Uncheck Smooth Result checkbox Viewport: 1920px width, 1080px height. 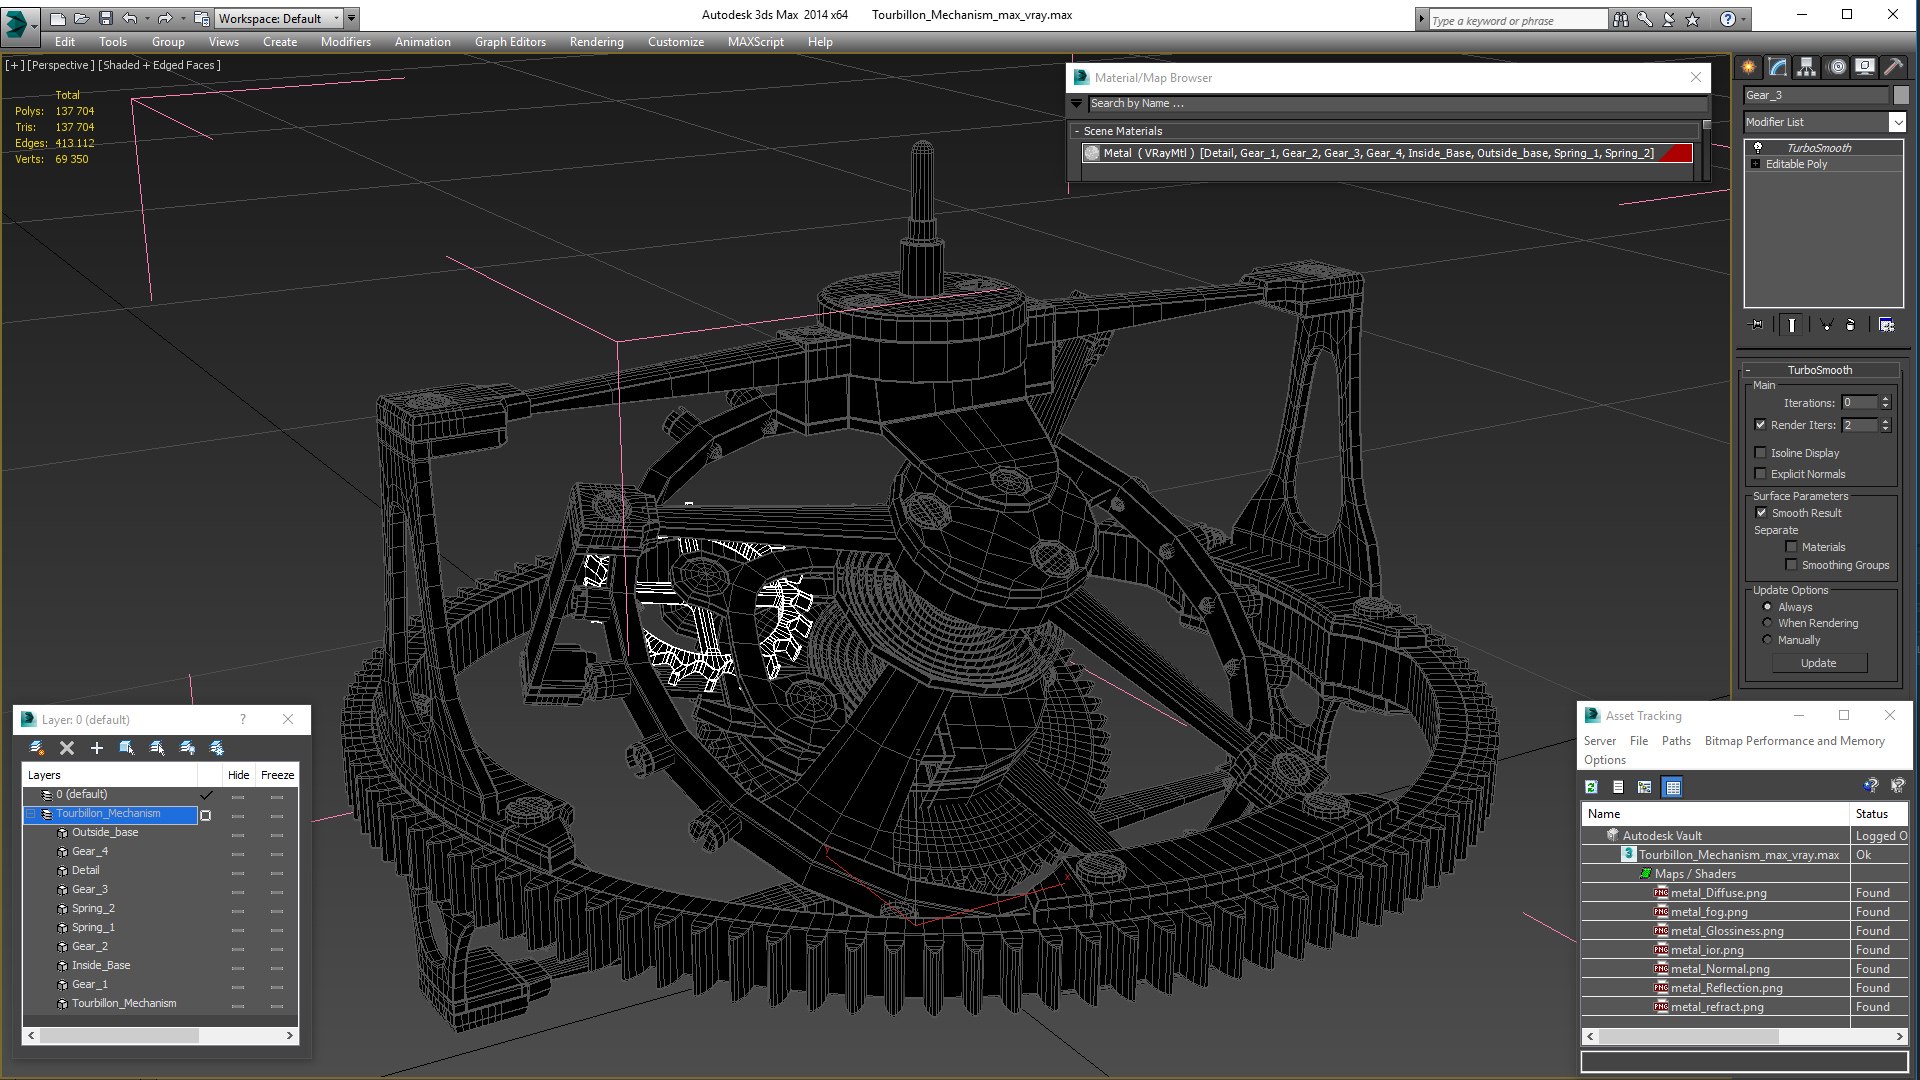coord(1762,513)
